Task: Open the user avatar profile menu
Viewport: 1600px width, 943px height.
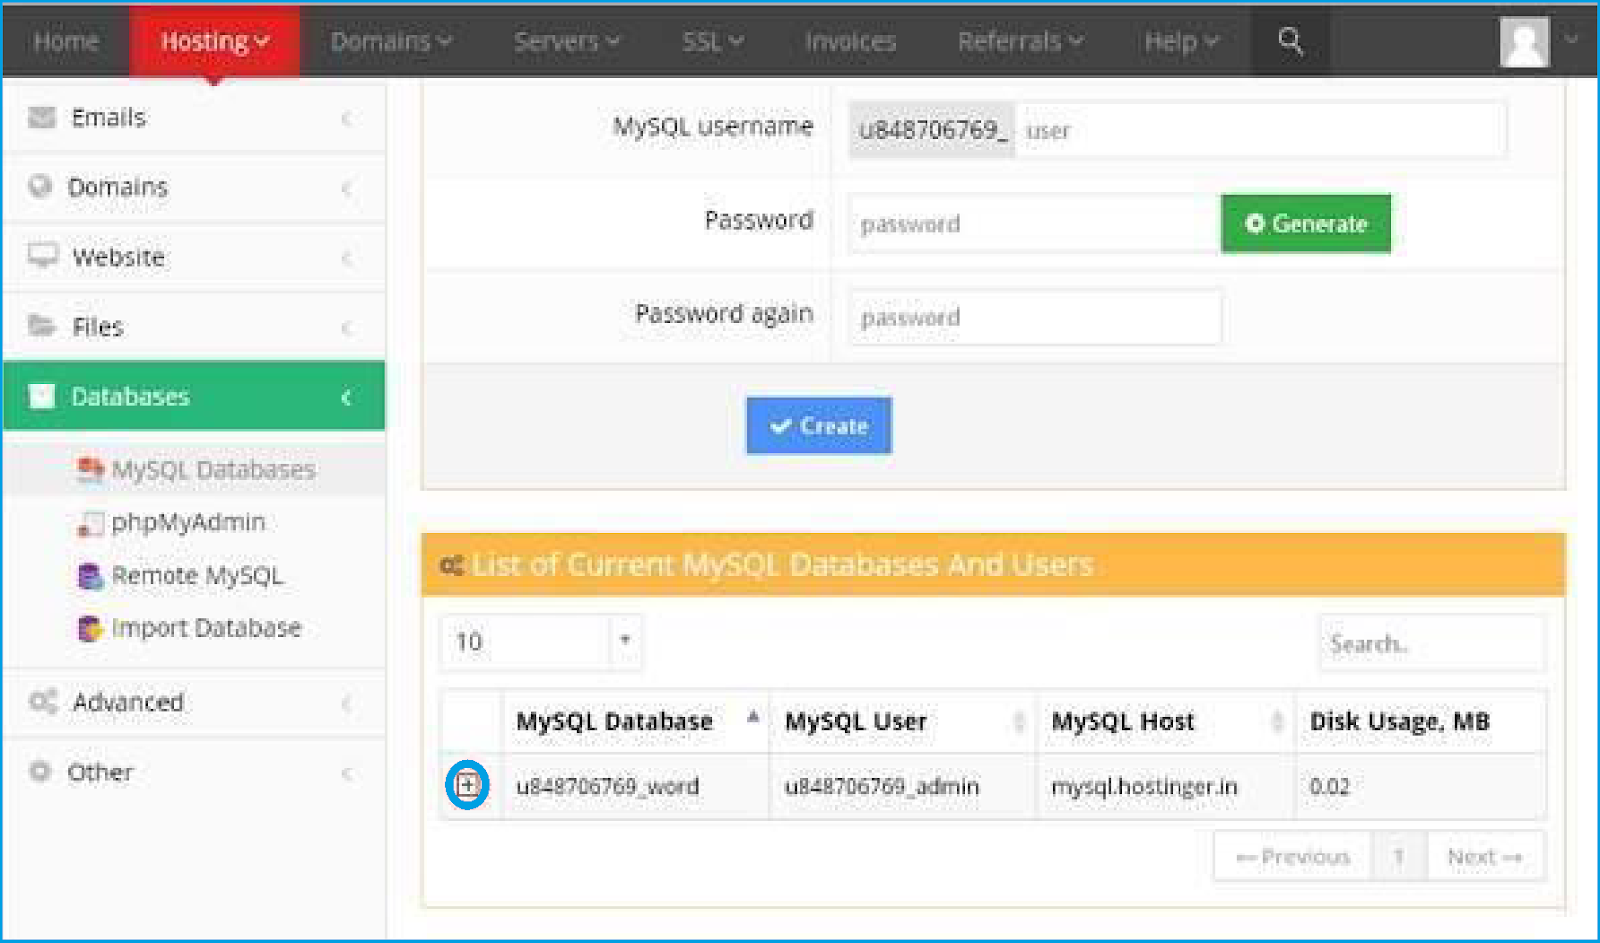Action: click(1524, 42)
